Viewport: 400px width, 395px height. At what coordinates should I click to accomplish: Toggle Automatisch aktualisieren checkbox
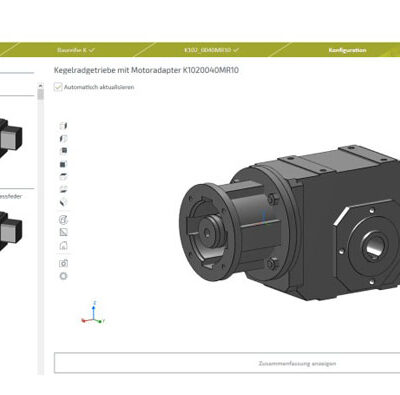pyautogui.click(x=58, y=87)
